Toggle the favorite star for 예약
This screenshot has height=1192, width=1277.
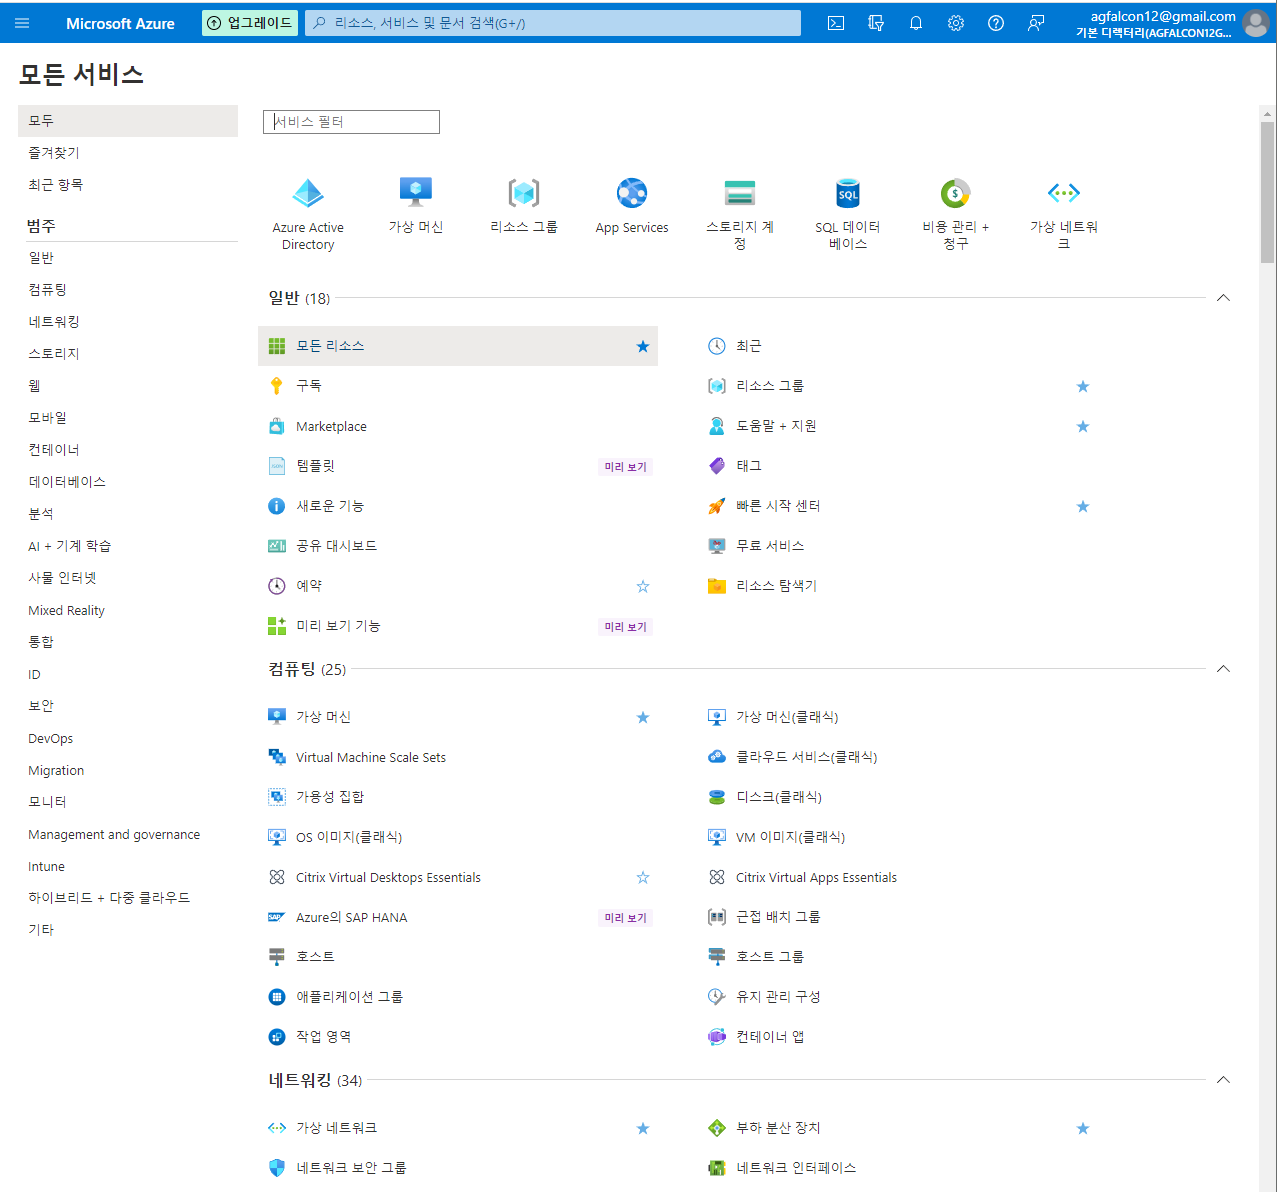[x=643, y=586]
